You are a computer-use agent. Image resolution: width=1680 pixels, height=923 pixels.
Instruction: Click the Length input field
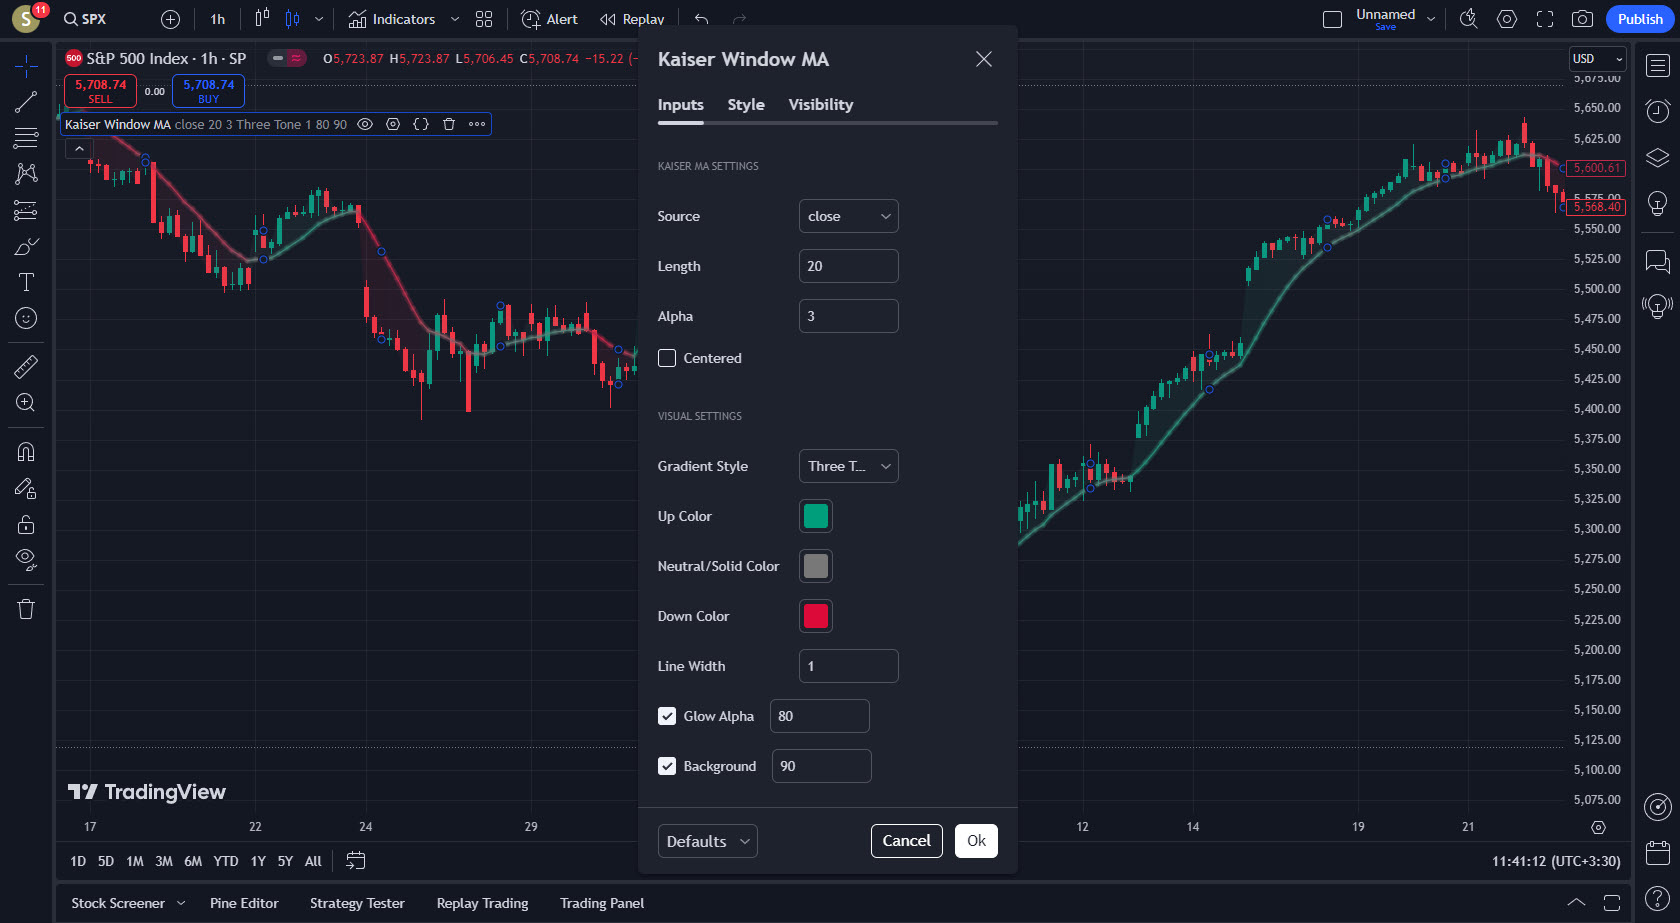point(848,266)
